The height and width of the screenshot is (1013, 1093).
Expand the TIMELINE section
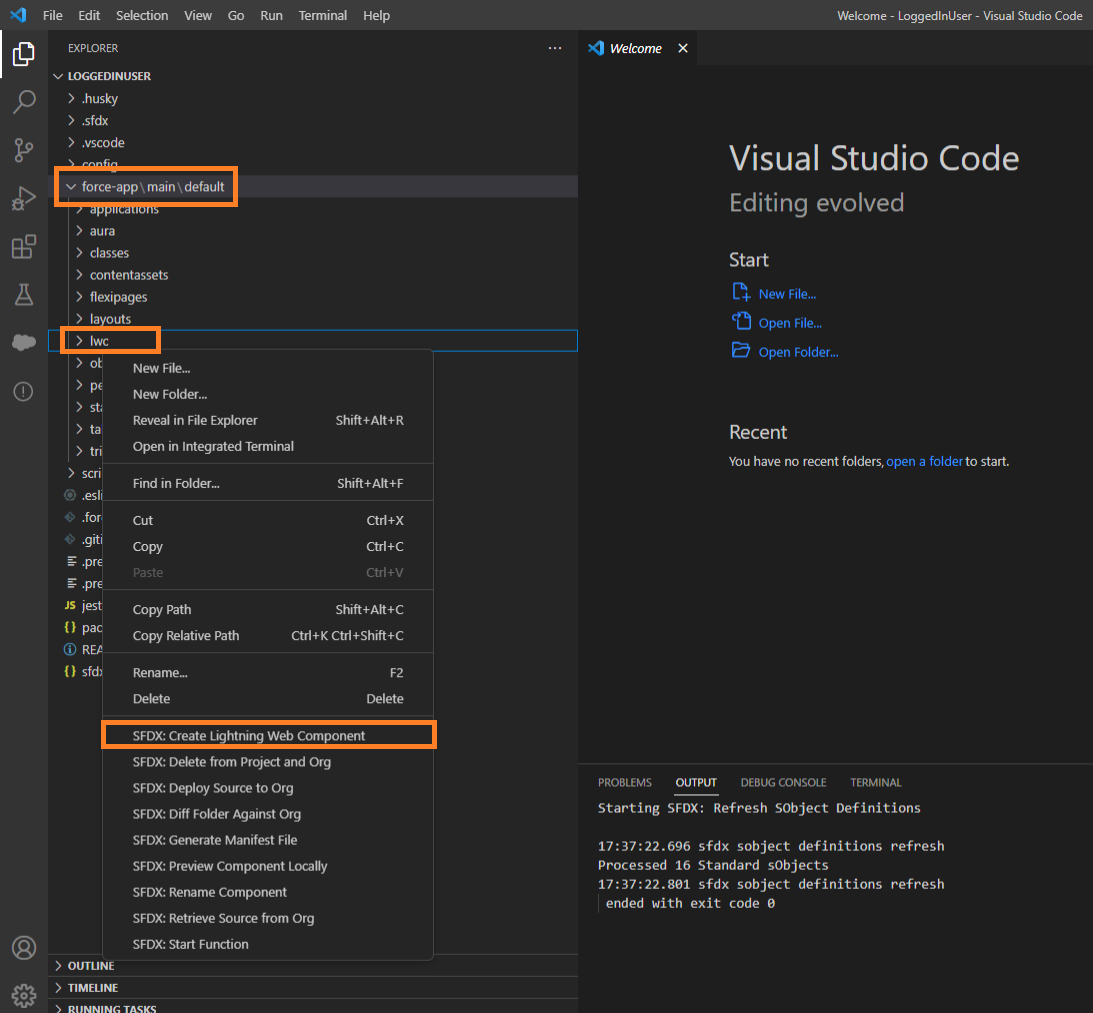tap(93, 988)
